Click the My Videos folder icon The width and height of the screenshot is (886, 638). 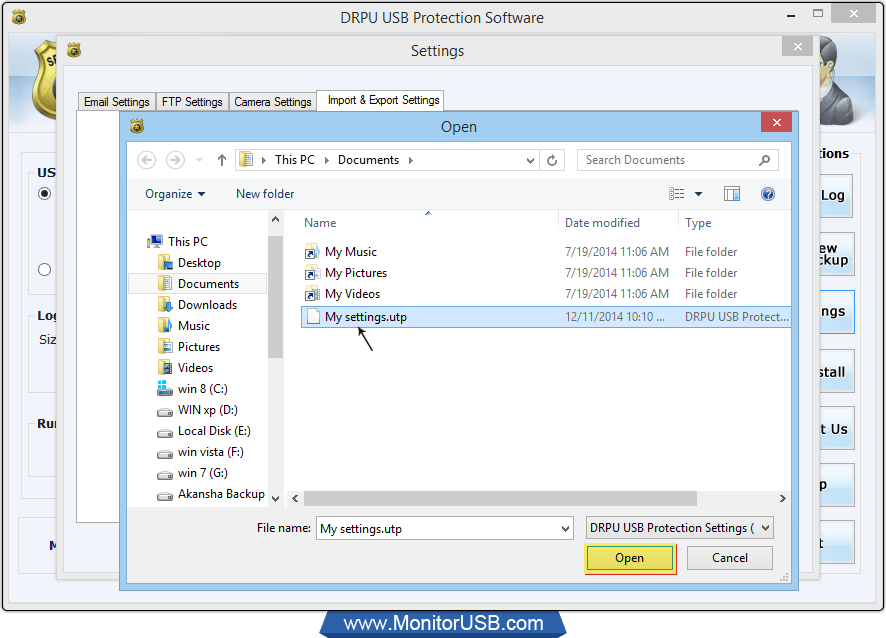[x=311, y=294]
